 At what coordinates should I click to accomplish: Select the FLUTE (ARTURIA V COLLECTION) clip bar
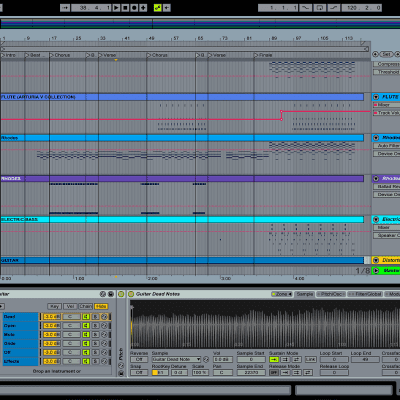pyautogui.click(x=182, y=97)
